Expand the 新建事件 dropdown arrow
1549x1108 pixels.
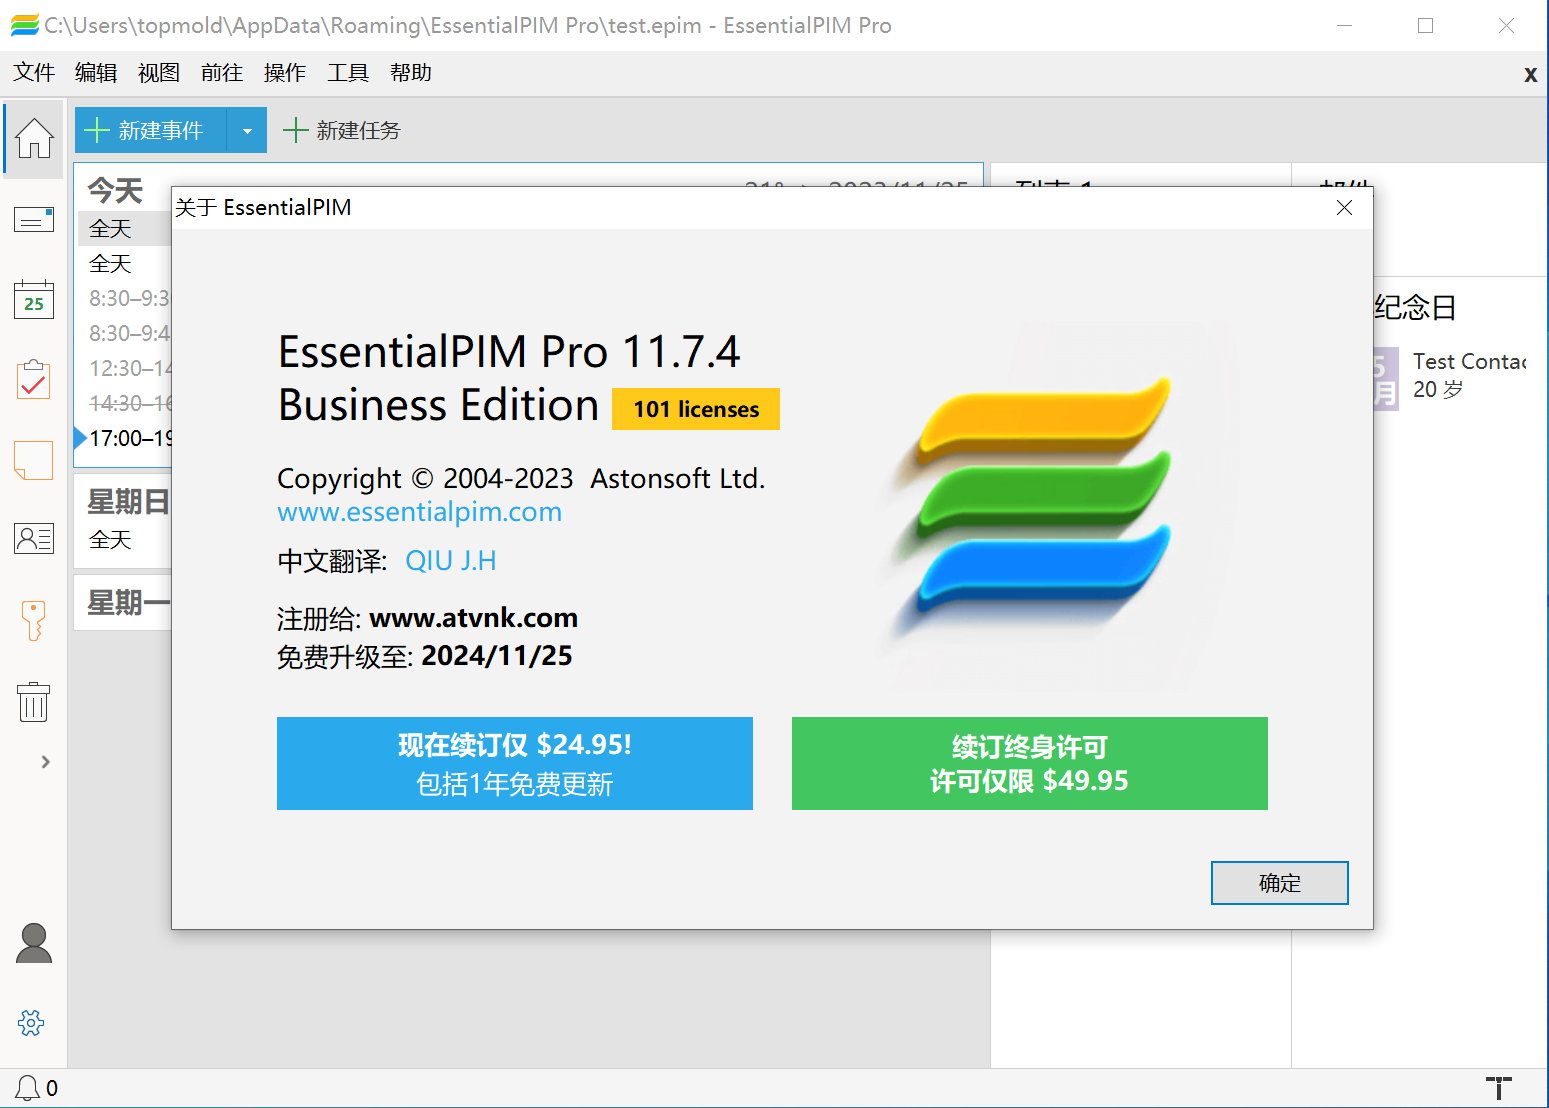click(x=247, y=130)
